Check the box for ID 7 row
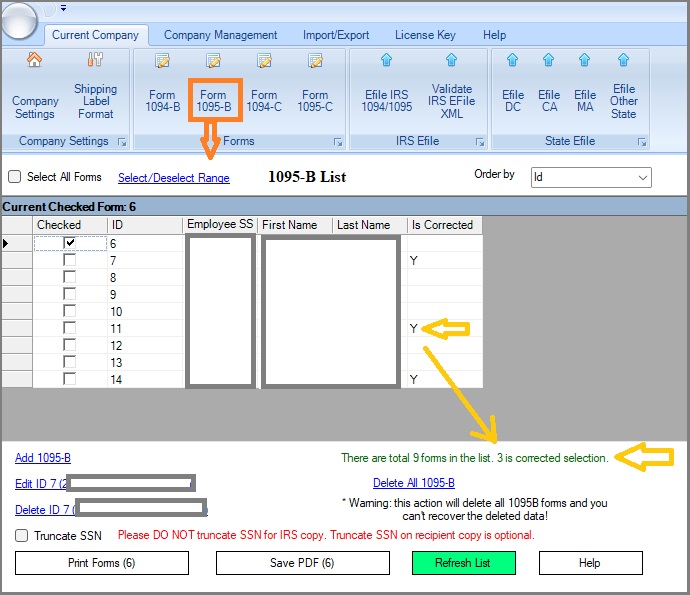 tap(69, 261)
